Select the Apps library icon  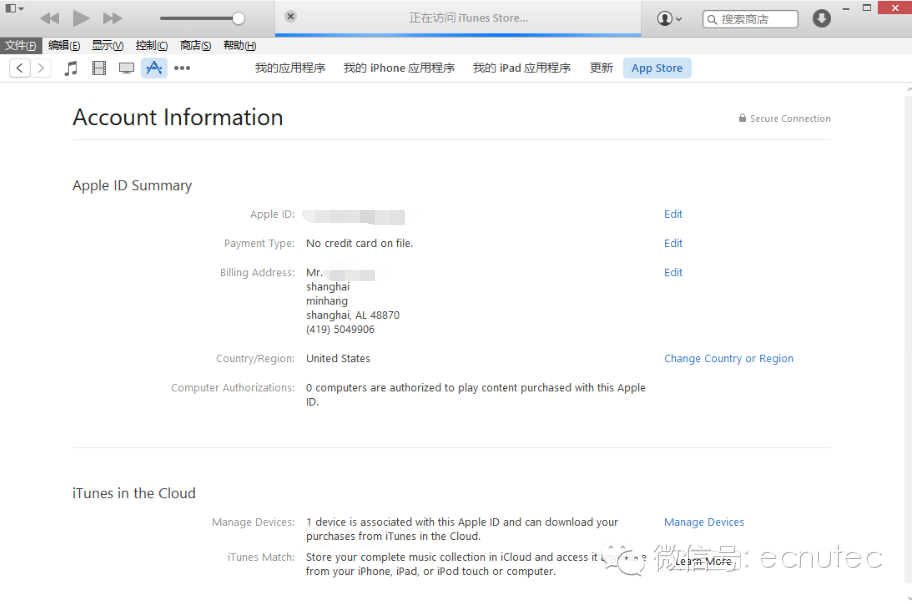coord(154,68)
